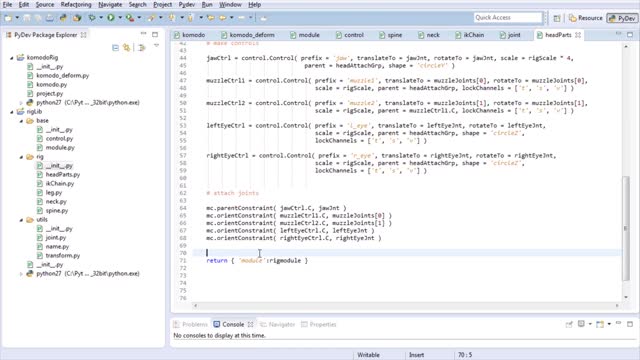This screenshot has height=360, width=640.
Task: Collapse the rigLib project
Action: (x=12, y=112)
